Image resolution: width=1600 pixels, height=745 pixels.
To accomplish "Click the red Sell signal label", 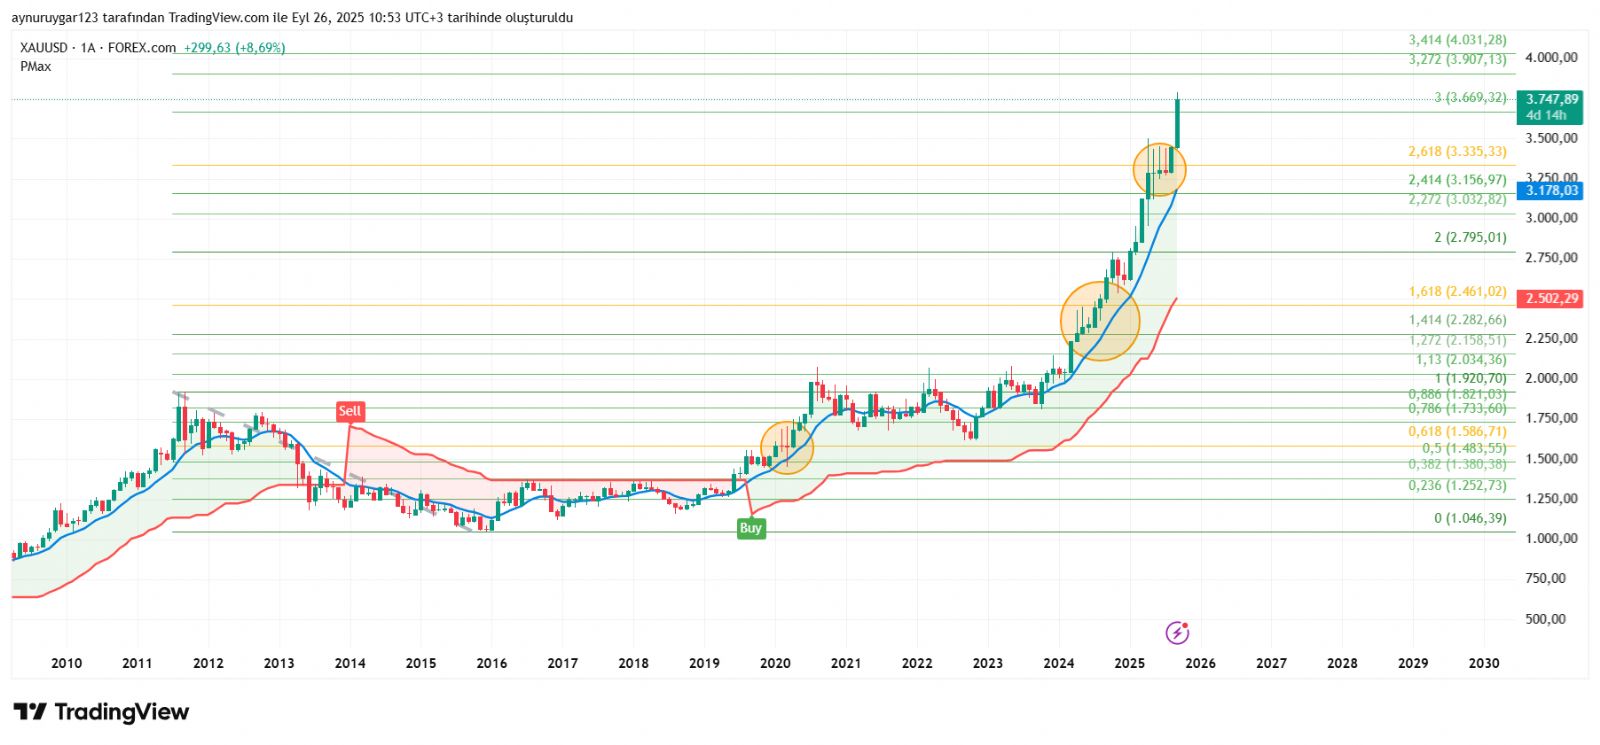I will [x=349, y=411].
